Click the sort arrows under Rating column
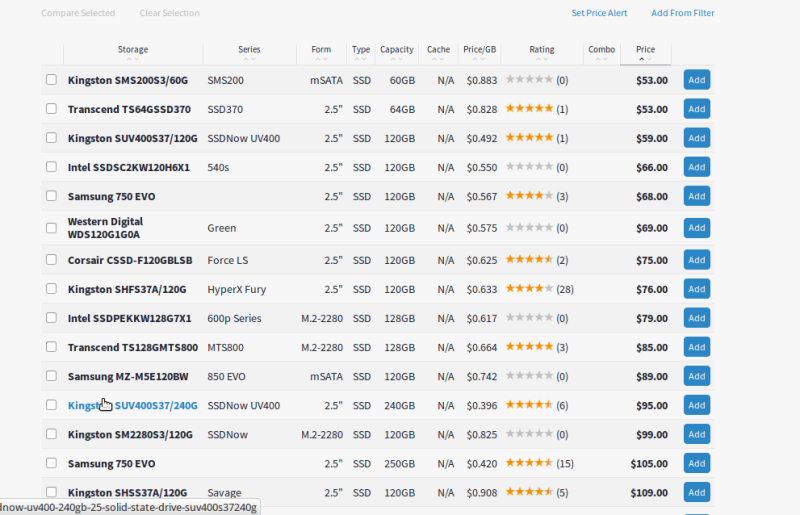Screen dimensions: 800x515 click(541, 59)
